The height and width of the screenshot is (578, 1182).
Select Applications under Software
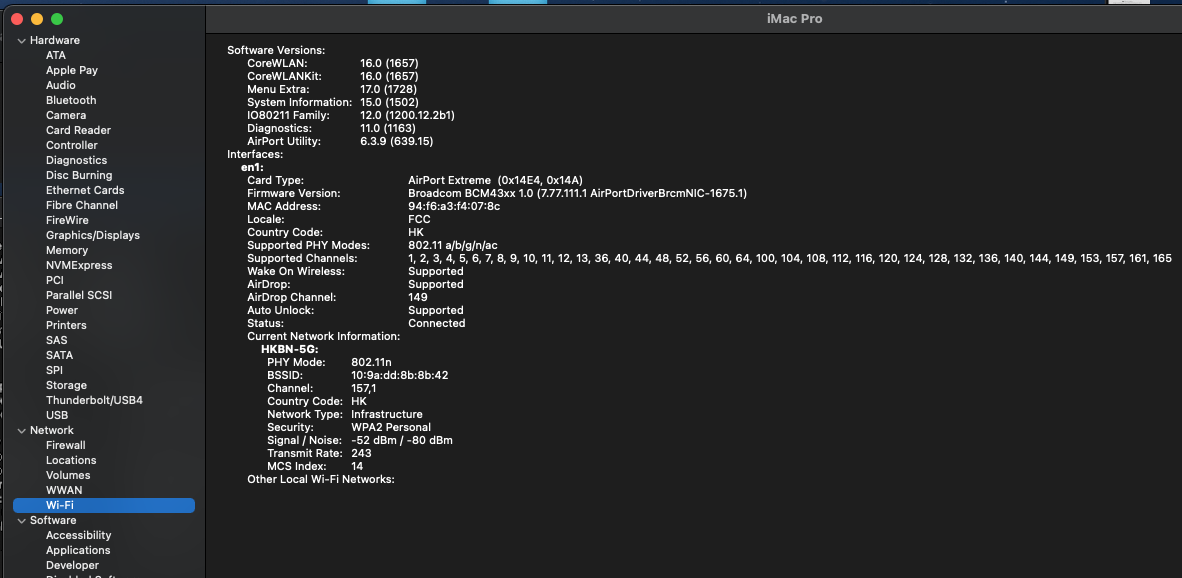point(78,550)
